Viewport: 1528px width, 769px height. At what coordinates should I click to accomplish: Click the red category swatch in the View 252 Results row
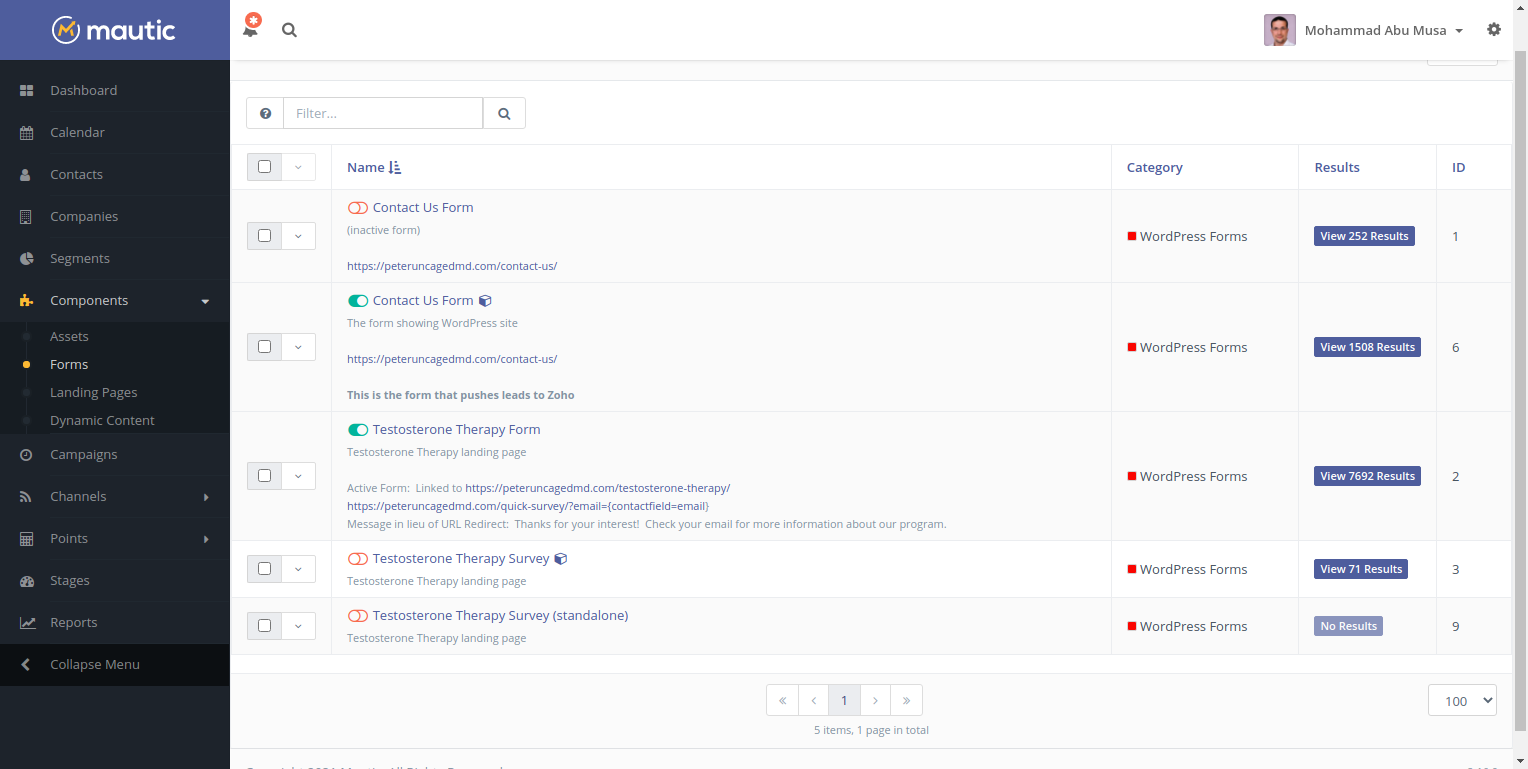pyautogui.click(x=1132, y=236)
